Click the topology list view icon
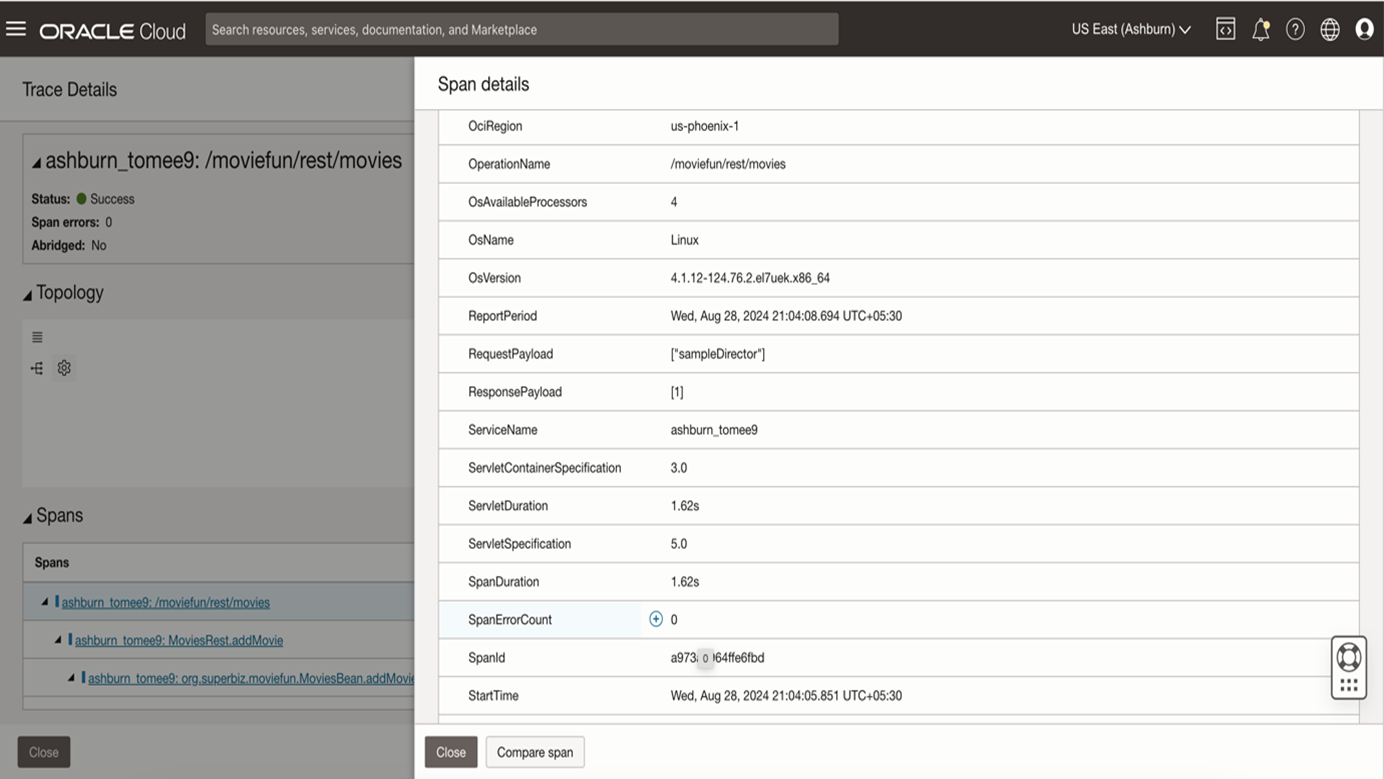Image resolution: width=1384 pixels, height=779 pixels. (x=37, y=337)
